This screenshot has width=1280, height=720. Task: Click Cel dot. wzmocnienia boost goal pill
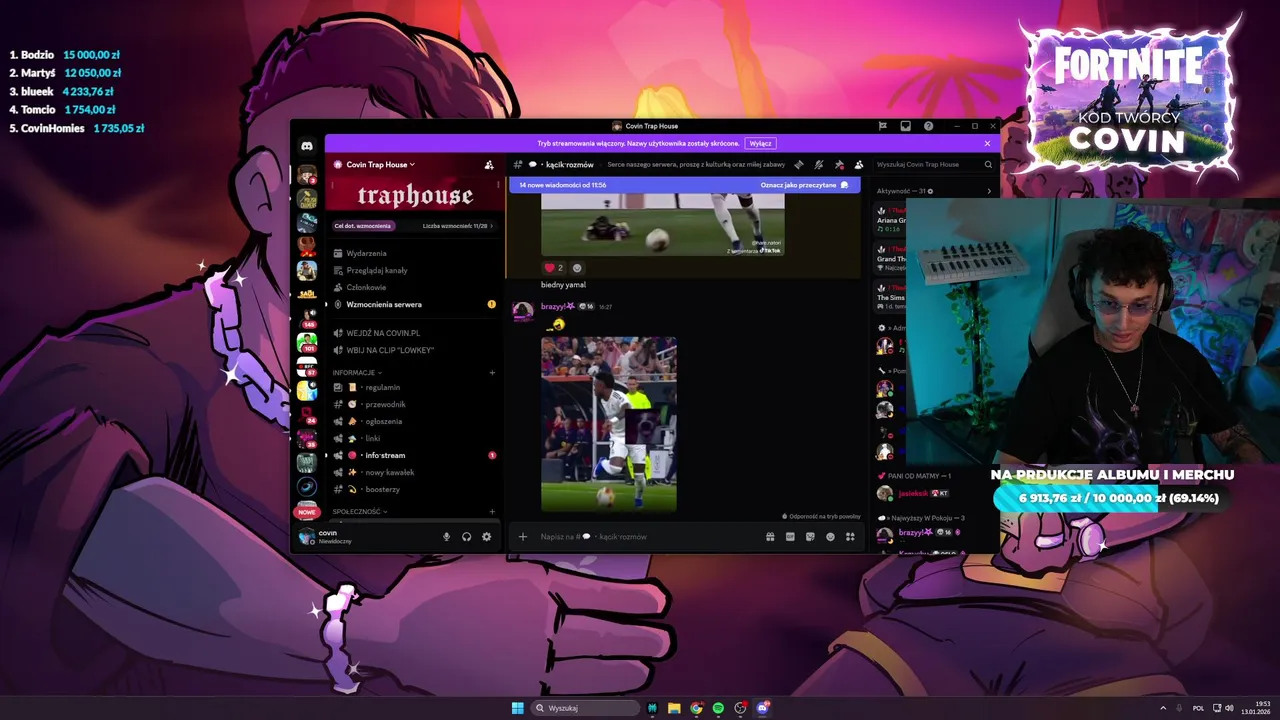pos(364,226)
